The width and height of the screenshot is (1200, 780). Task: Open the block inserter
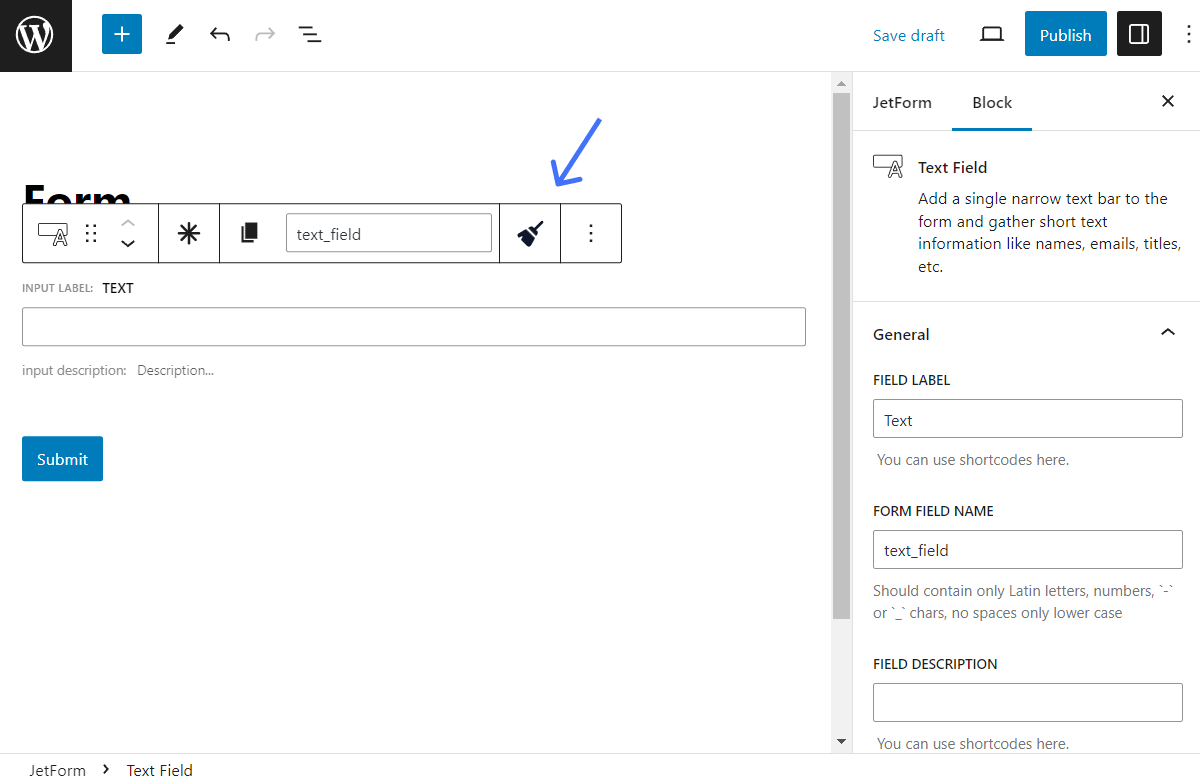pyautogui.click(x=121, y=33)
